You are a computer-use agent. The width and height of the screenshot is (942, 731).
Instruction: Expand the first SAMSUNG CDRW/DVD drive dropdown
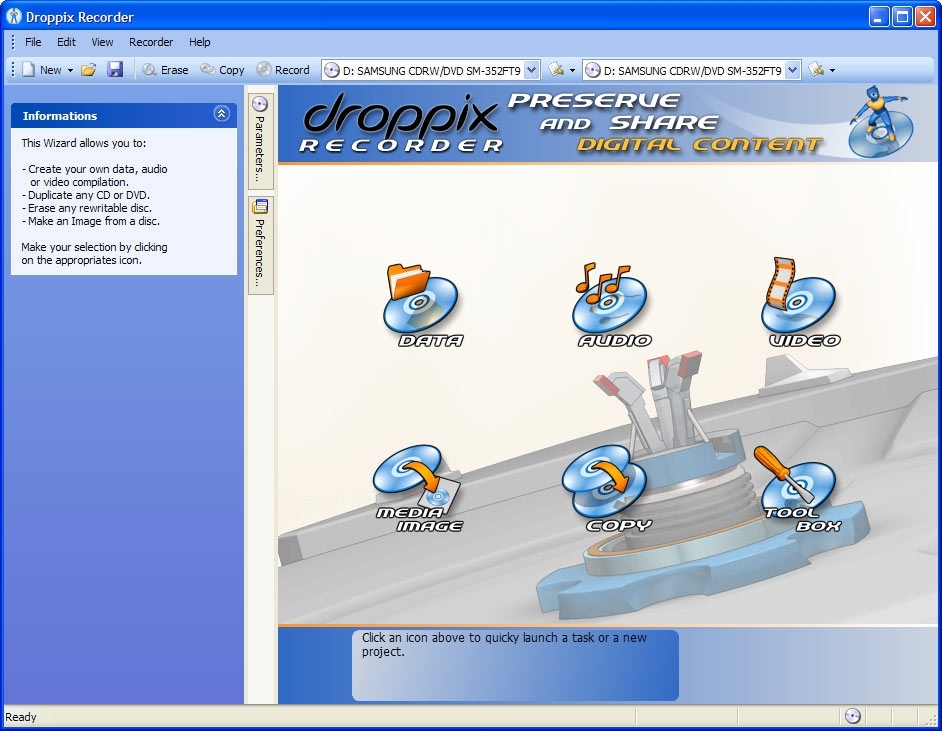531,70
